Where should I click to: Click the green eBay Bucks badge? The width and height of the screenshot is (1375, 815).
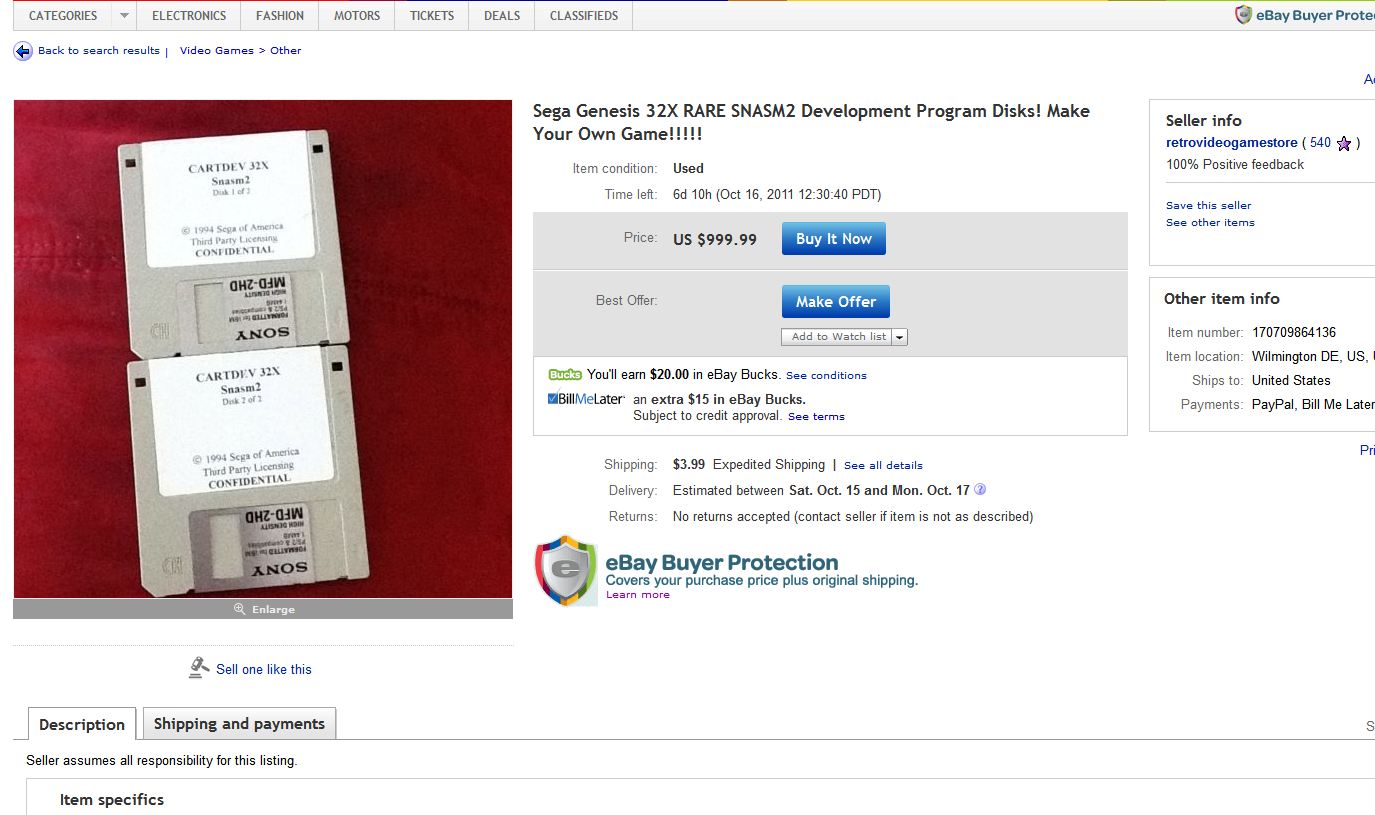tap(565, 375)
